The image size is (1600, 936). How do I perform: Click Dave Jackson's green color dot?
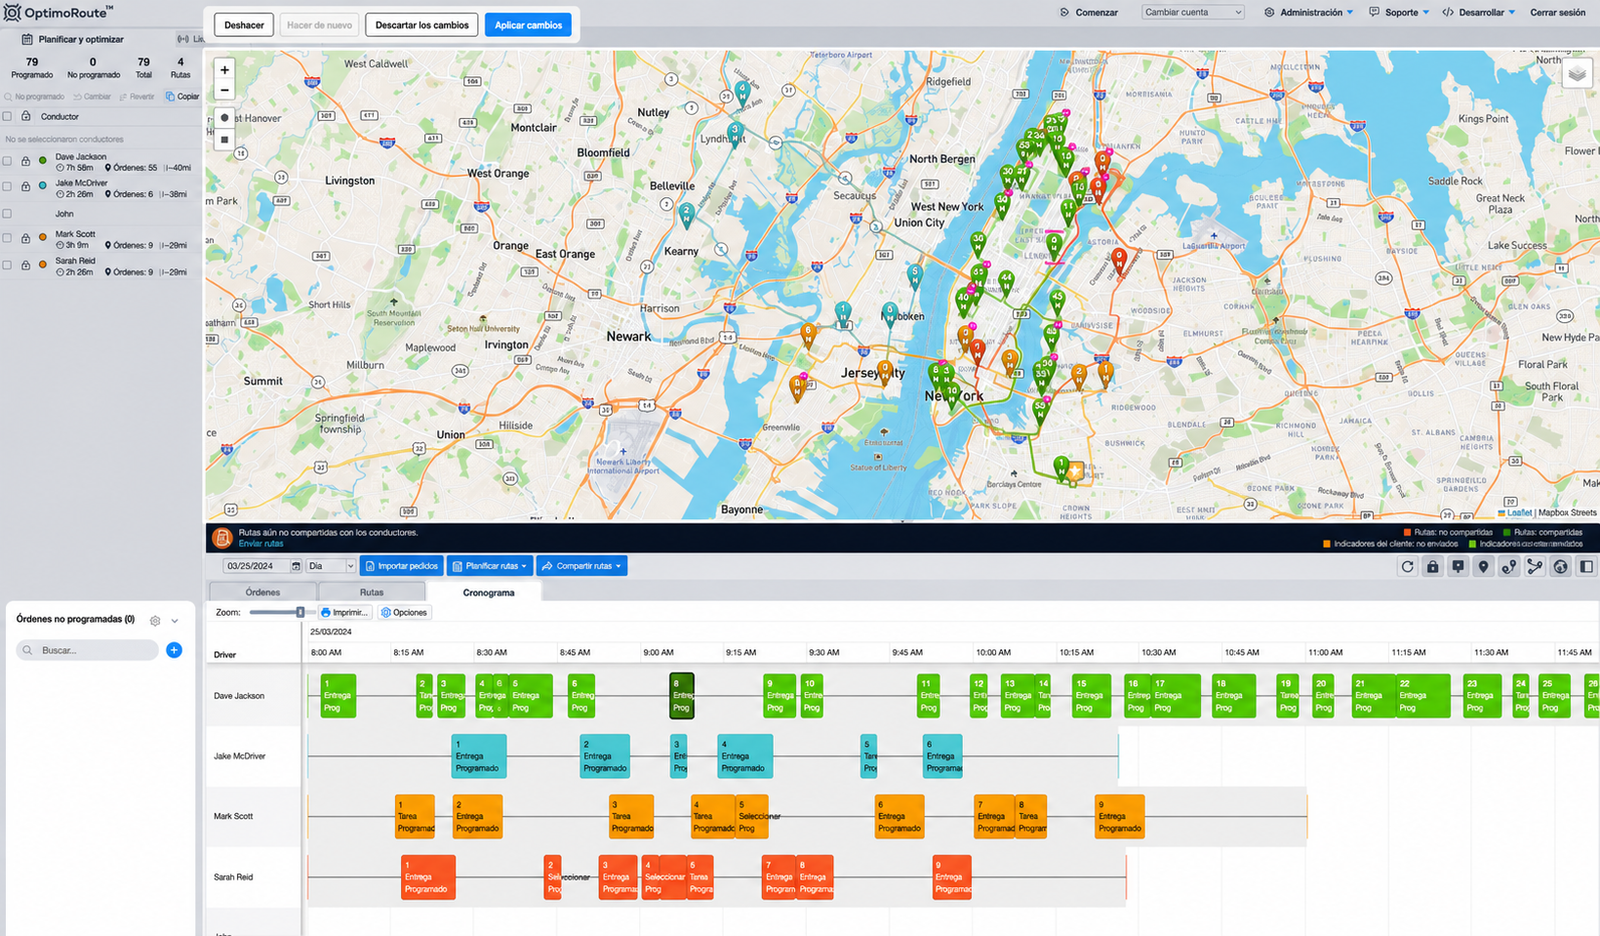click(43, 160)
